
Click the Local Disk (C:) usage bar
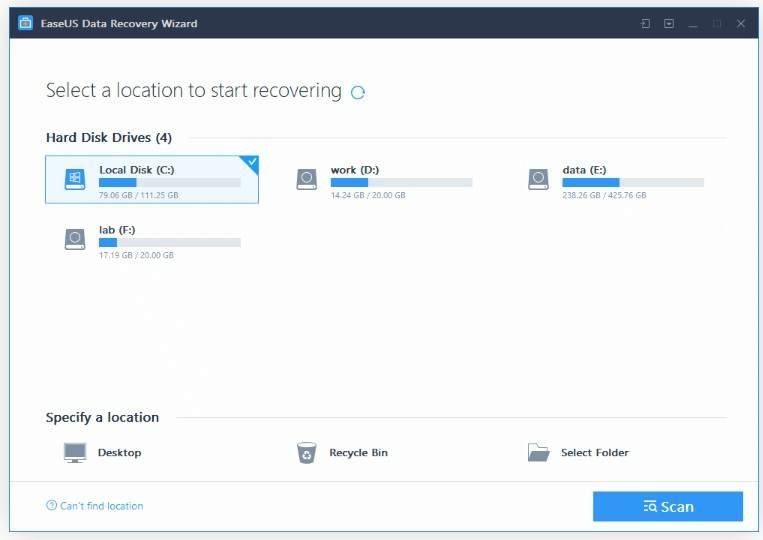(x=170, y=182)
